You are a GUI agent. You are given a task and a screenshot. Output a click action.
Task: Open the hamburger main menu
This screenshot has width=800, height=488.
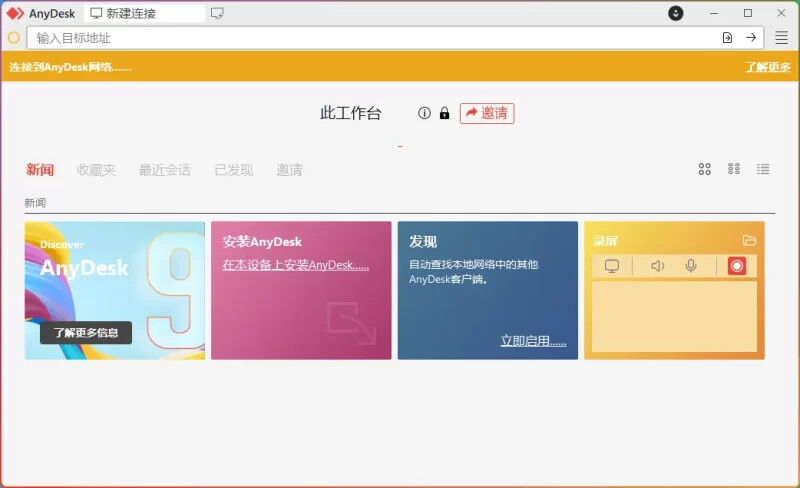[x=781, y=38]
